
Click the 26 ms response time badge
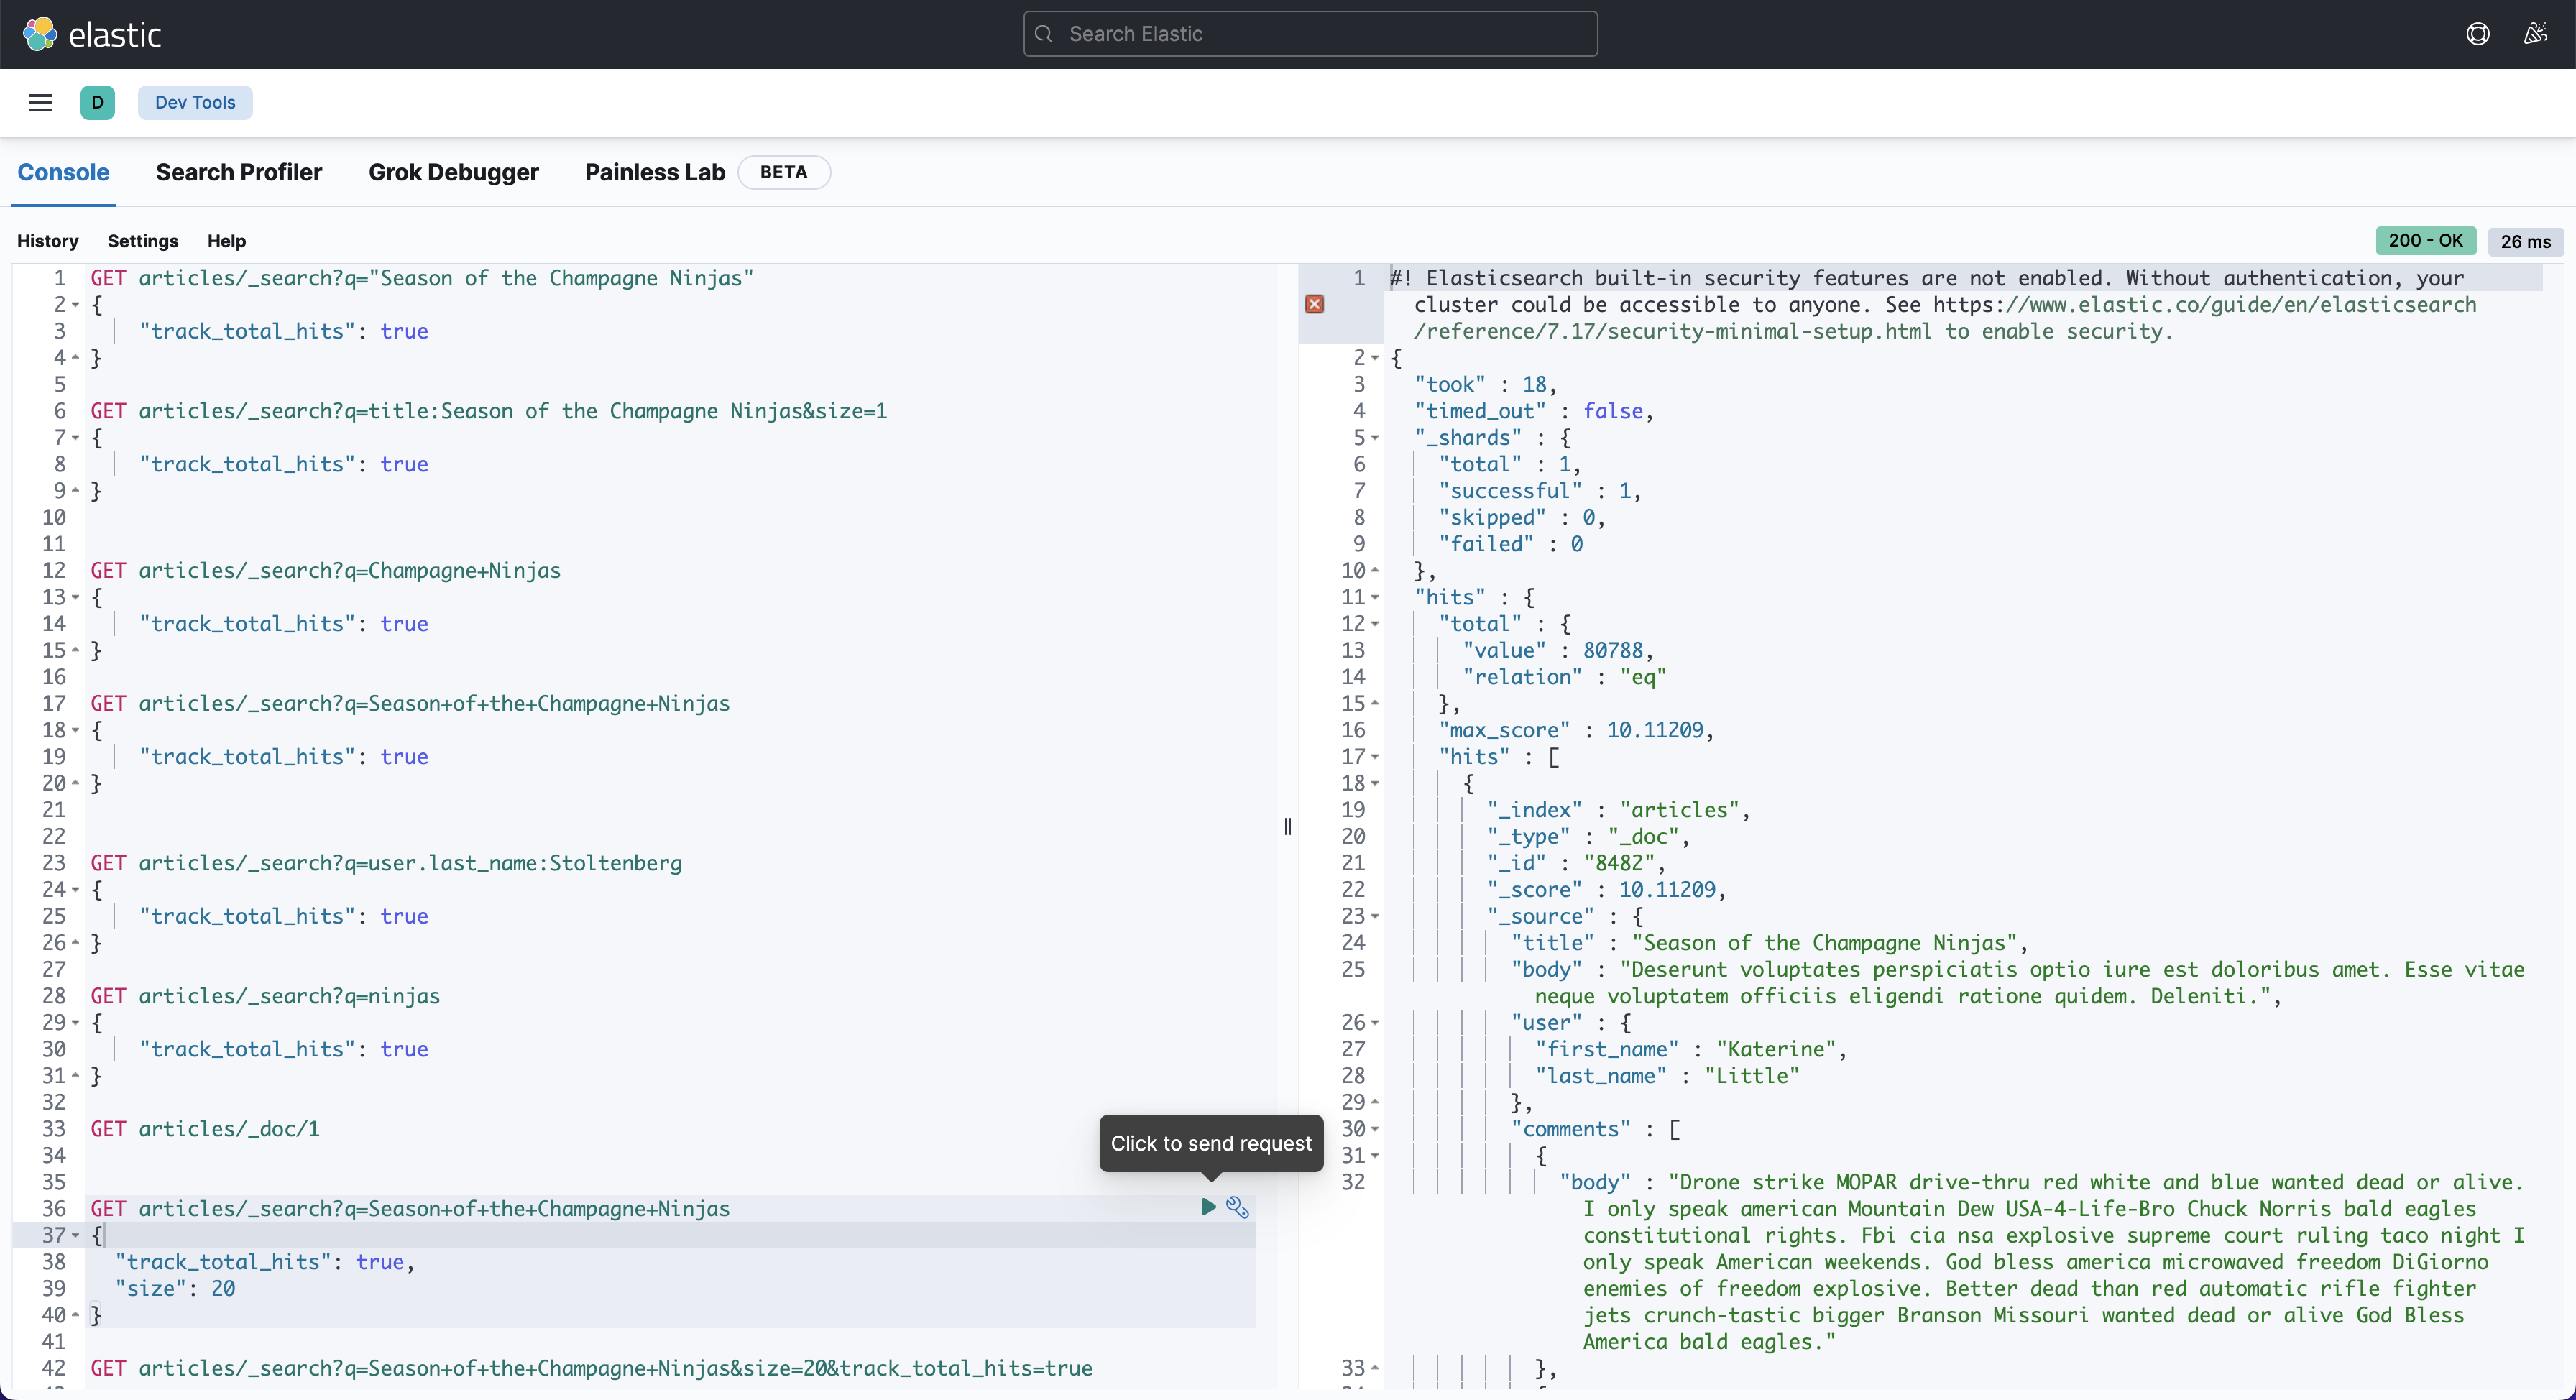[2525, 241]
